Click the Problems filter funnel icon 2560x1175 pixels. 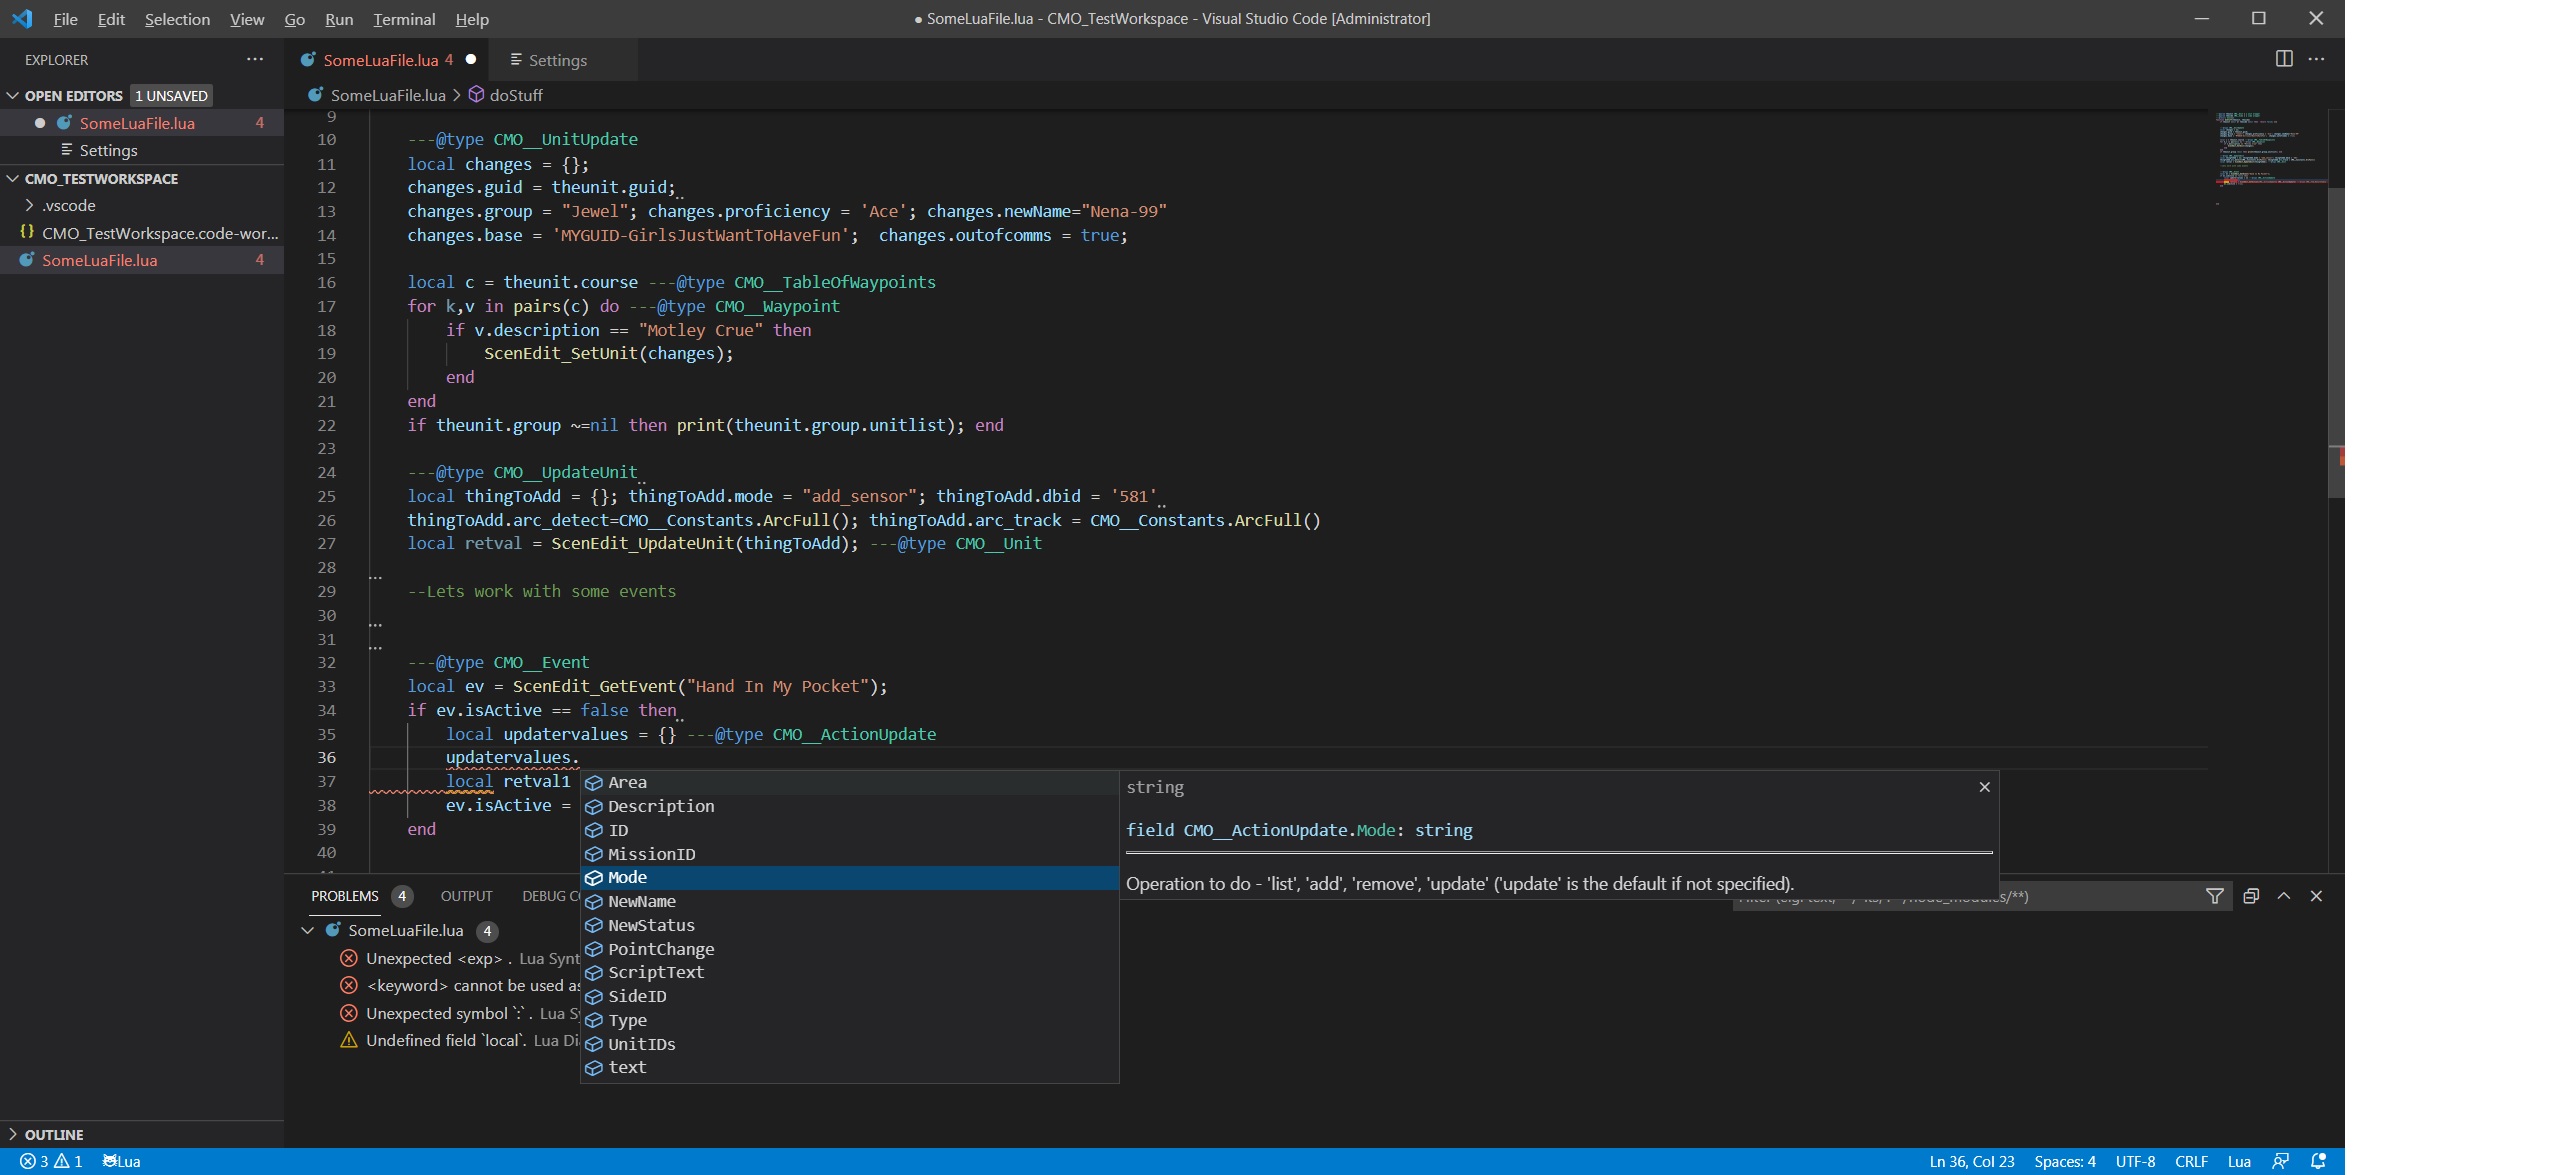[2214, 896]
